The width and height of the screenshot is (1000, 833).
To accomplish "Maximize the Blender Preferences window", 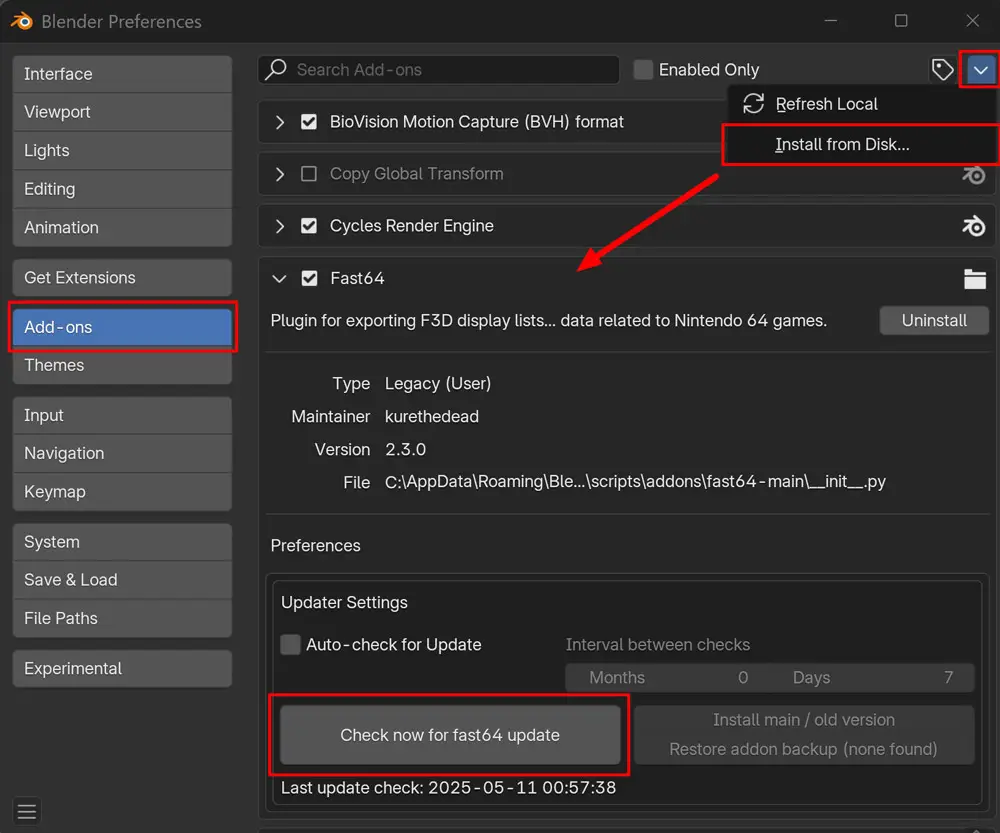I will (x=901, y=21).
